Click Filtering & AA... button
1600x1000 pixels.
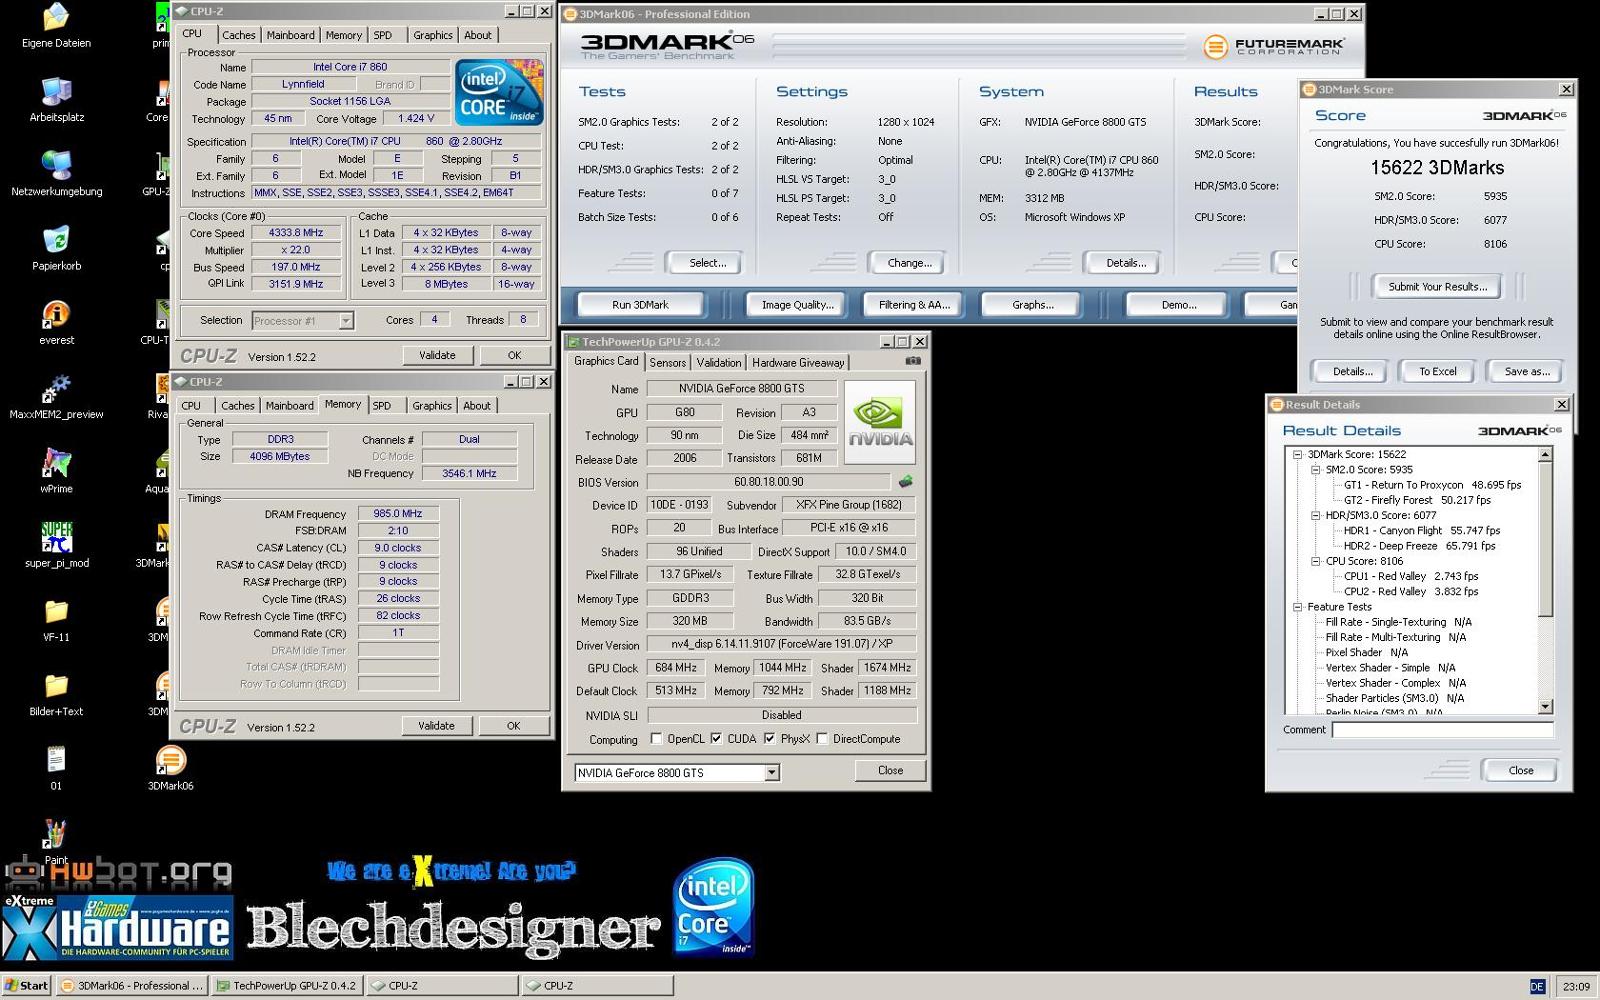[x=914, y=305]
